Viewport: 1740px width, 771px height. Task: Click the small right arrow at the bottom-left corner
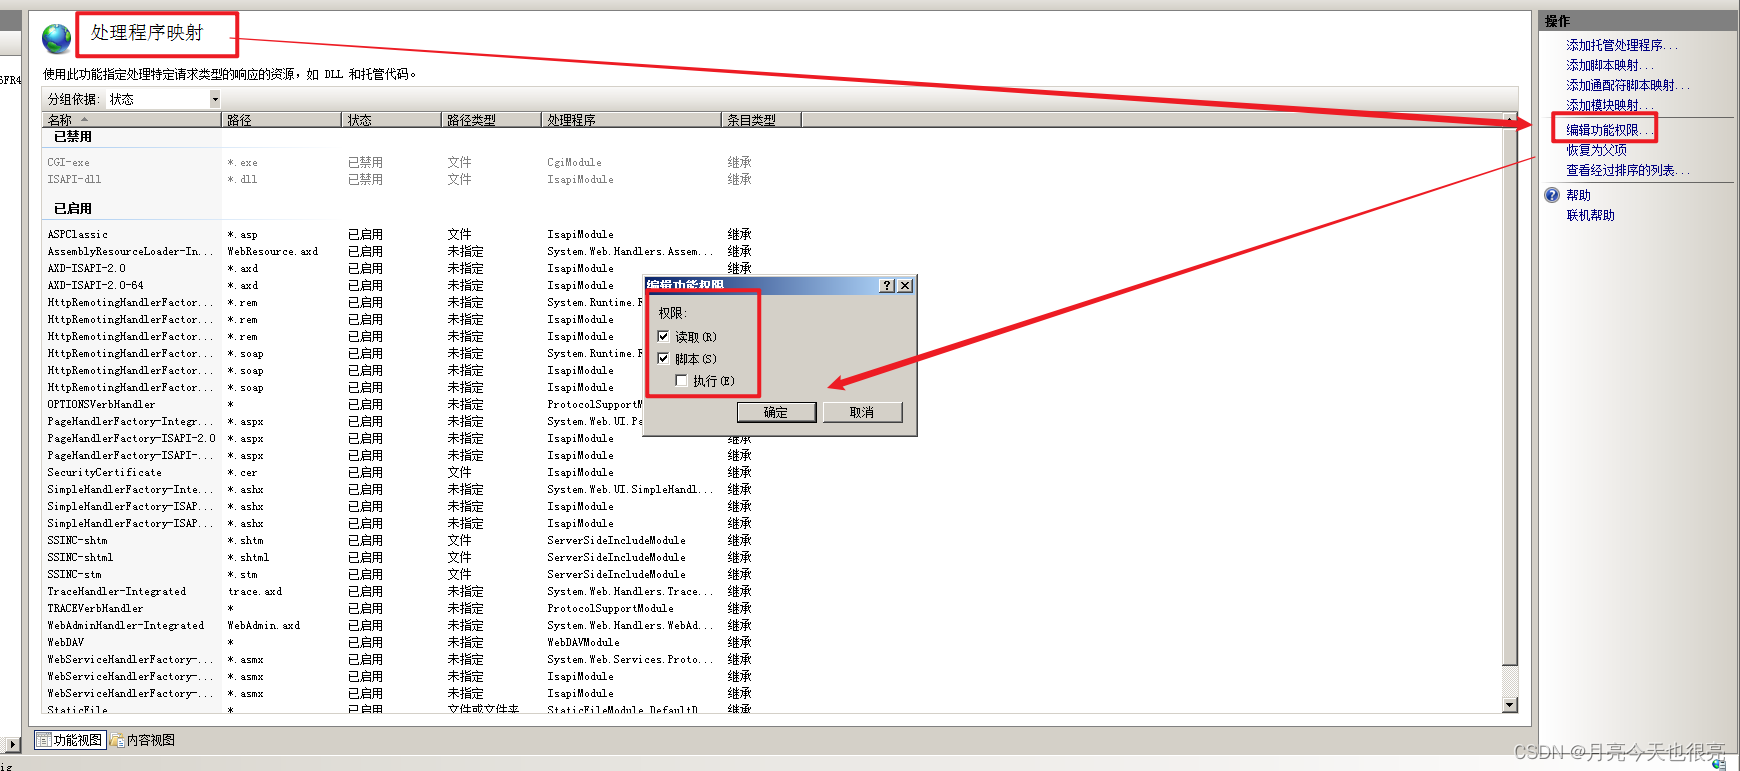click(12, 745)
